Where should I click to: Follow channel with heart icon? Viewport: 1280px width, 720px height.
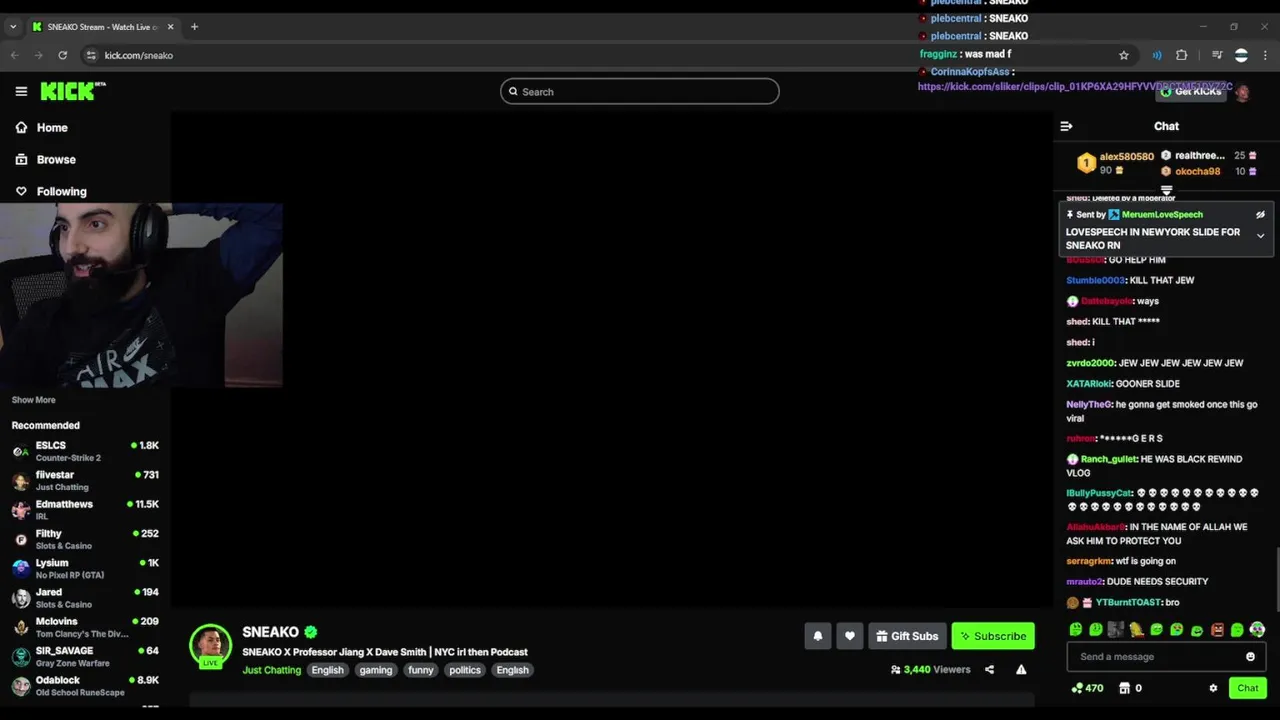(x=850, y=636)
